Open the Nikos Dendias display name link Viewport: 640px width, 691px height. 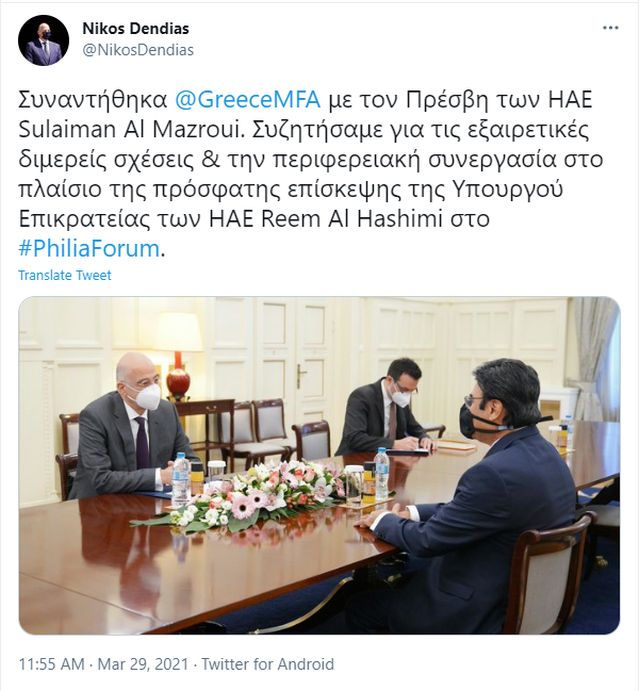pyautogui.click(x=136, y=29)
